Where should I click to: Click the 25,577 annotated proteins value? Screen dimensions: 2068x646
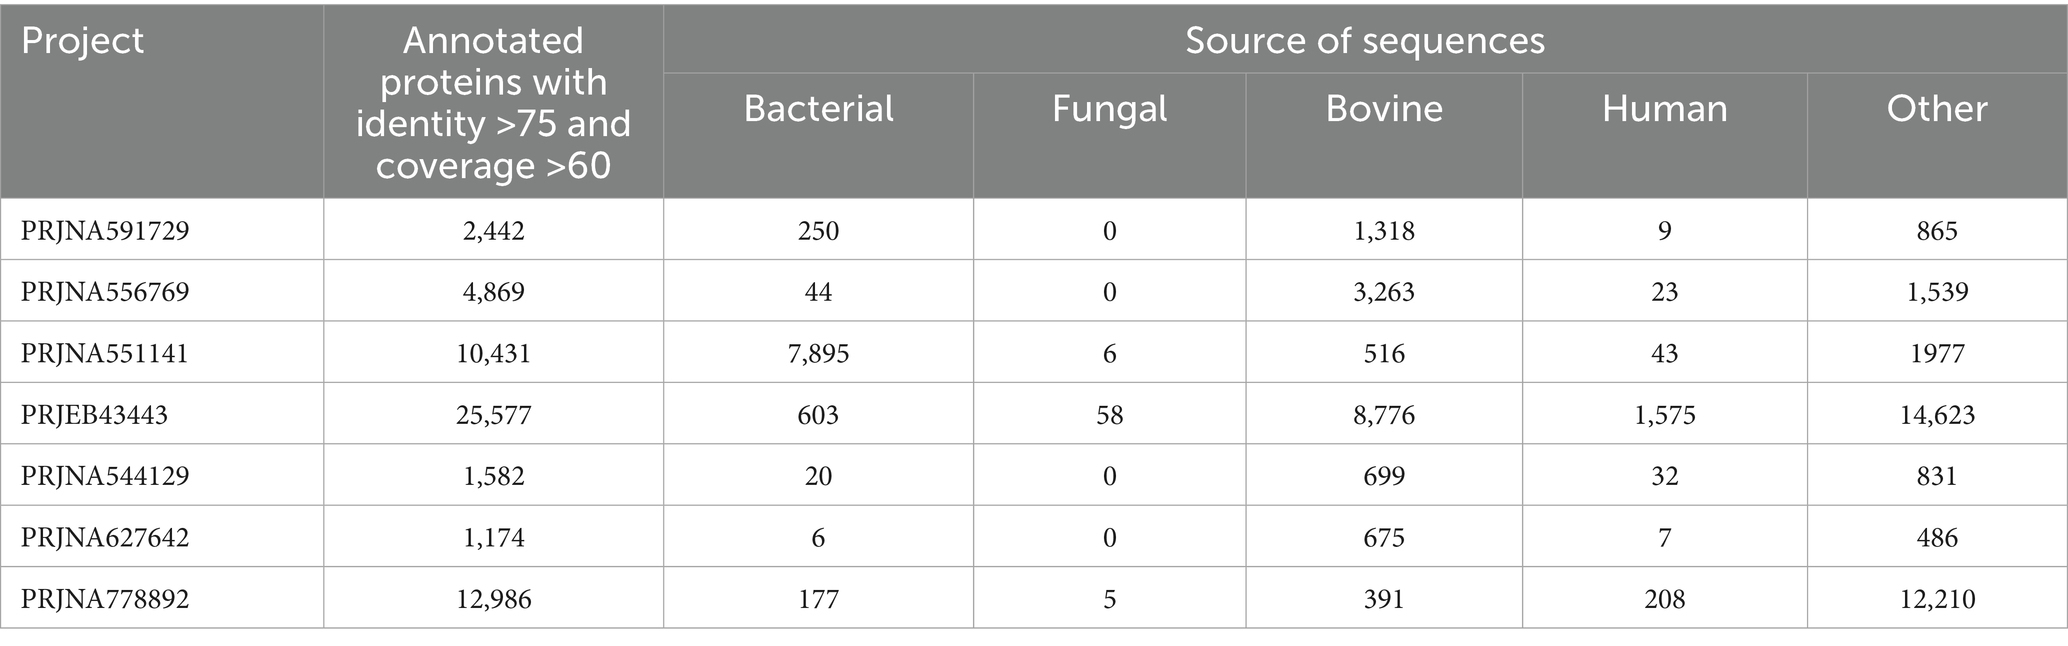493,415
